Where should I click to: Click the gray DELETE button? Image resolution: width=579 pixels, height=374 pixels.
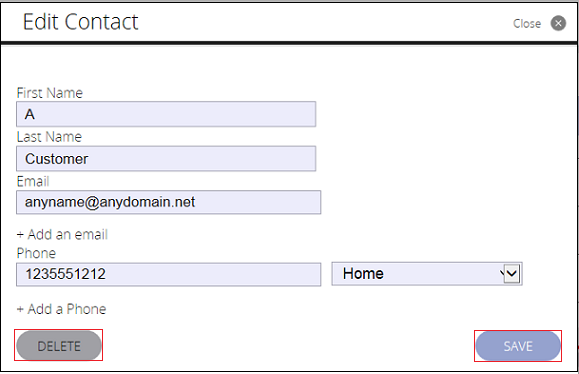coord(59,346)
